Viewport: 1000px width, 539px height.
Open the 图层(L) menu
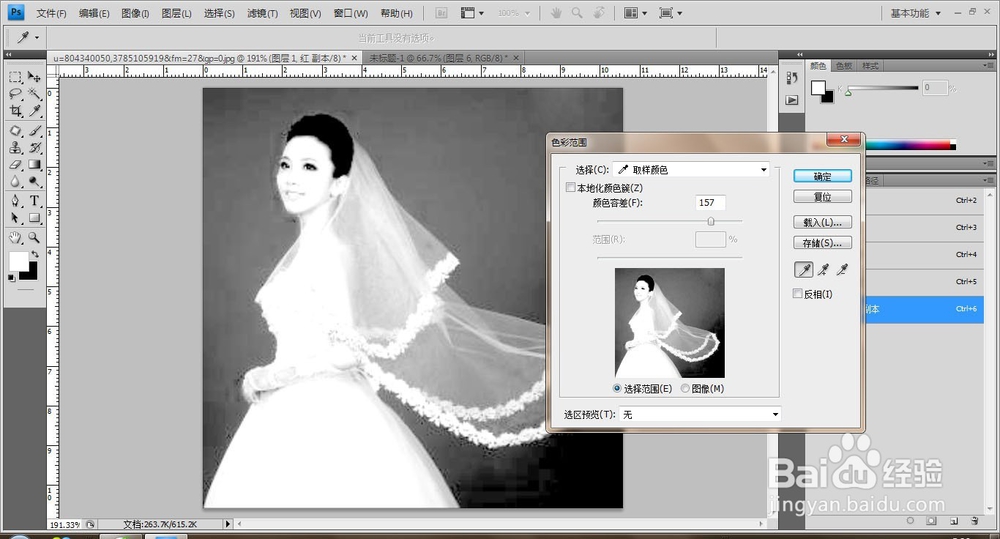tap(176, 13)
